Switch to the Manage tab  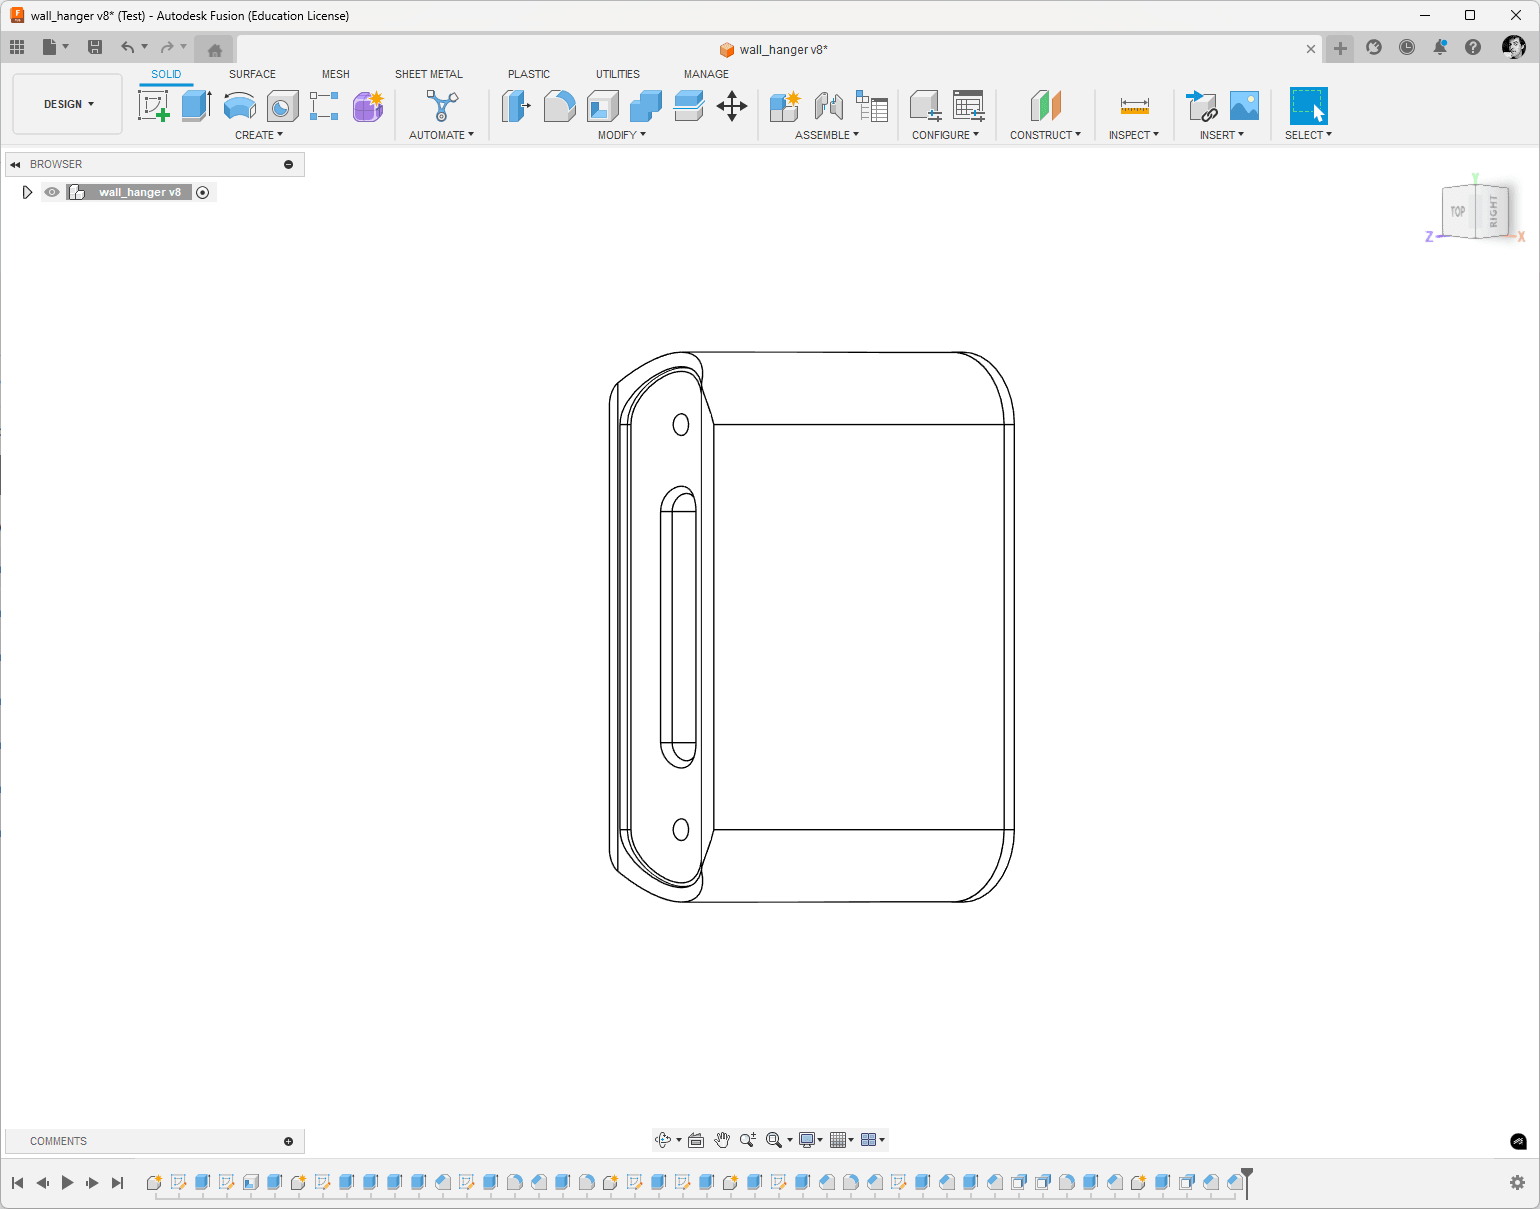(x=706, y=74)
